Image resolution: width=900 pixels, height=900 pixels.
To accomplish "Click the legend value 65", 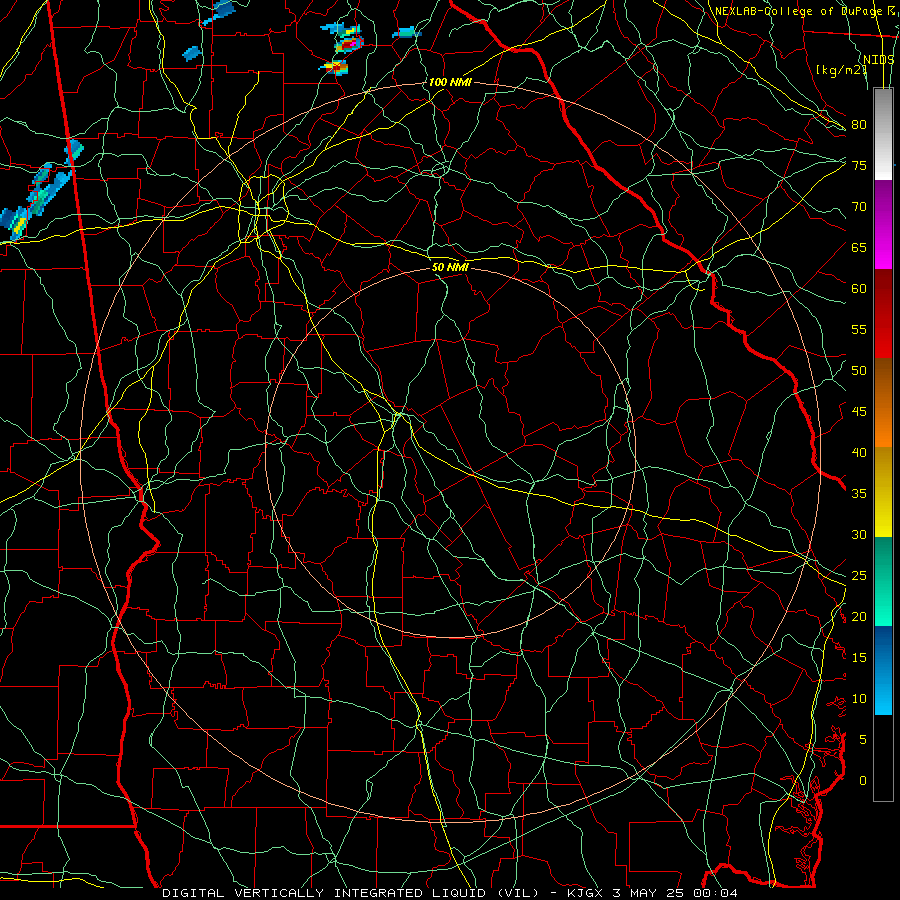I will point(859,247).
